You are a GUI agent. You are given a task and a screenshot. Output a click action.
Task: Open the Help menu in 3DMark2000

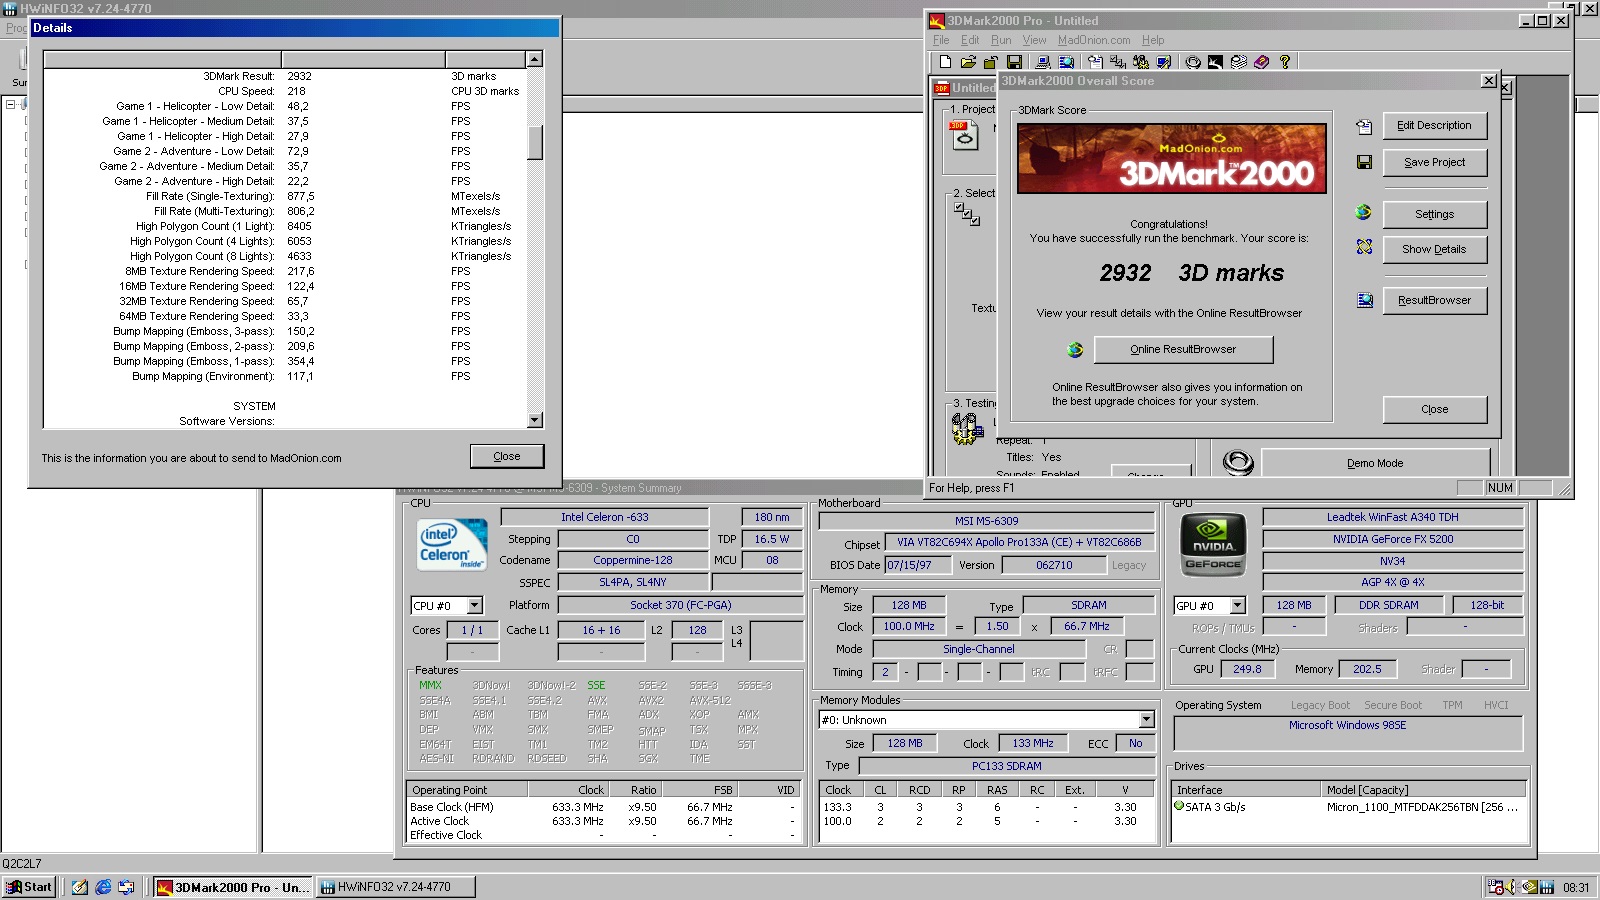[x=1153, y=40]
